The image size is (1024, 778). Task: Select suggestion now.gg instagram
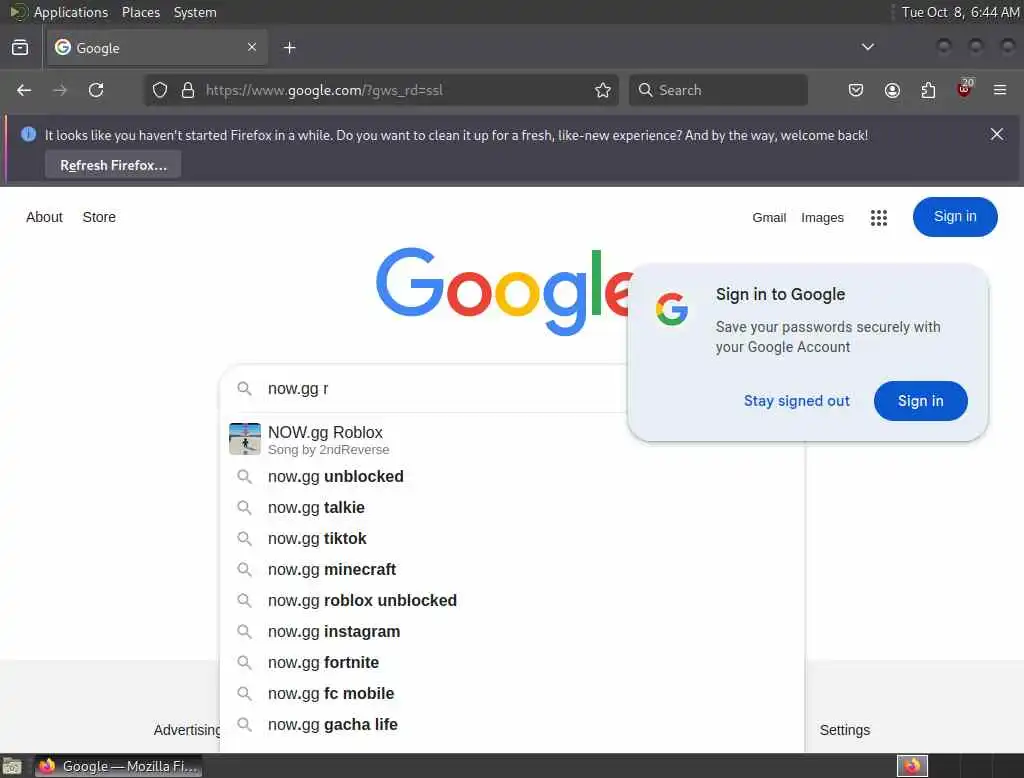(512, 632)
